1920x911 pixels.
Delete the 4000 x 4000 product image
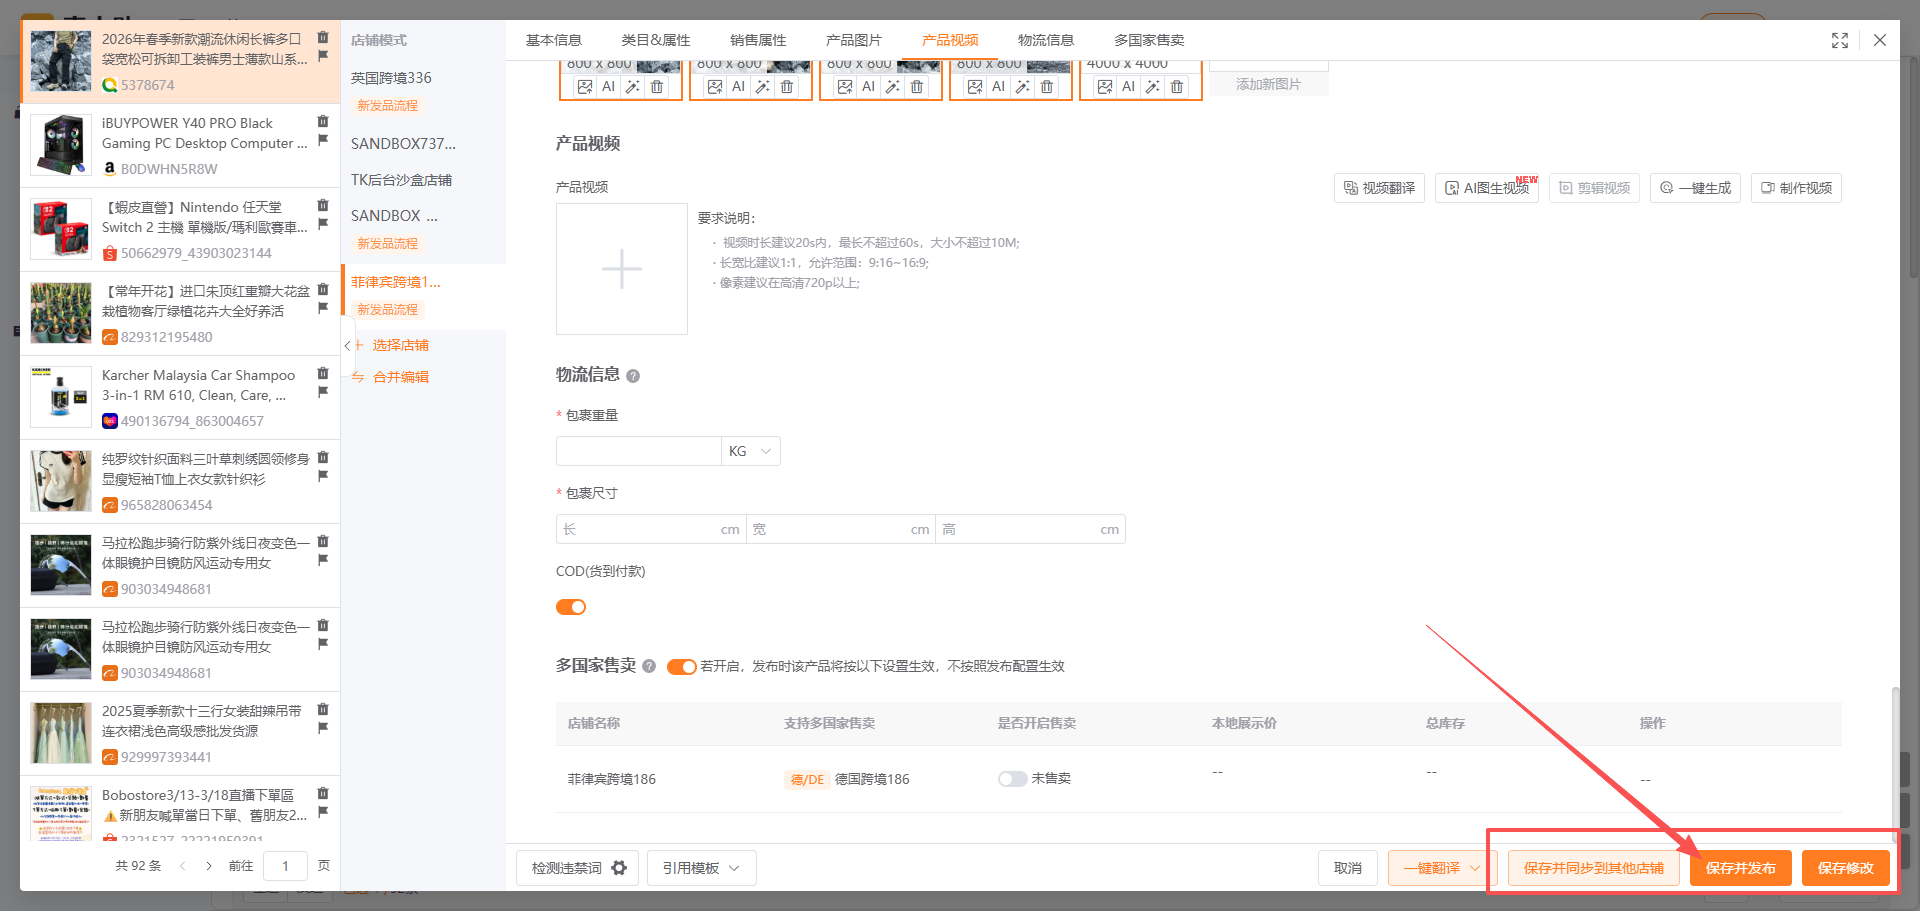point(1177,87)
